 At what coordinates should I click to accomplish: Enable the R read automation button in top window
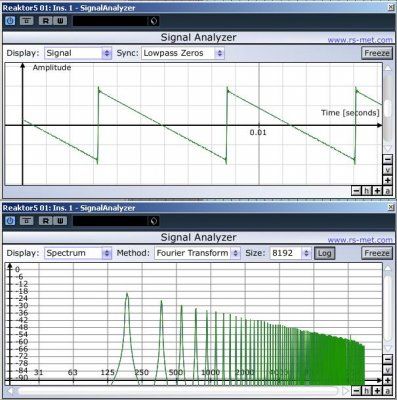(x=46, y=21)
